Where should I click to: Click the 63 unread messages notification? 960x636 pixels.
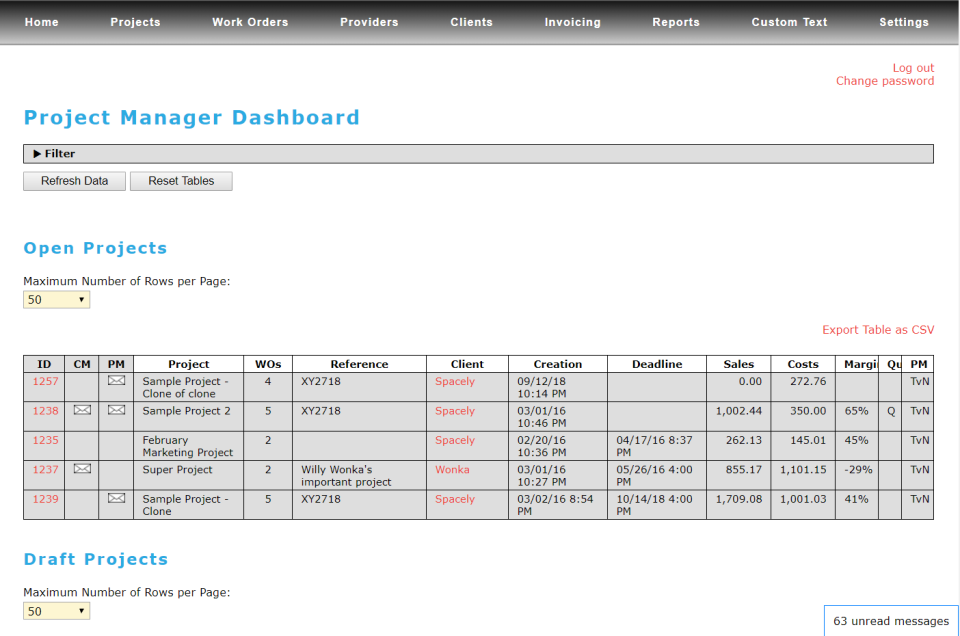(890, 620)
